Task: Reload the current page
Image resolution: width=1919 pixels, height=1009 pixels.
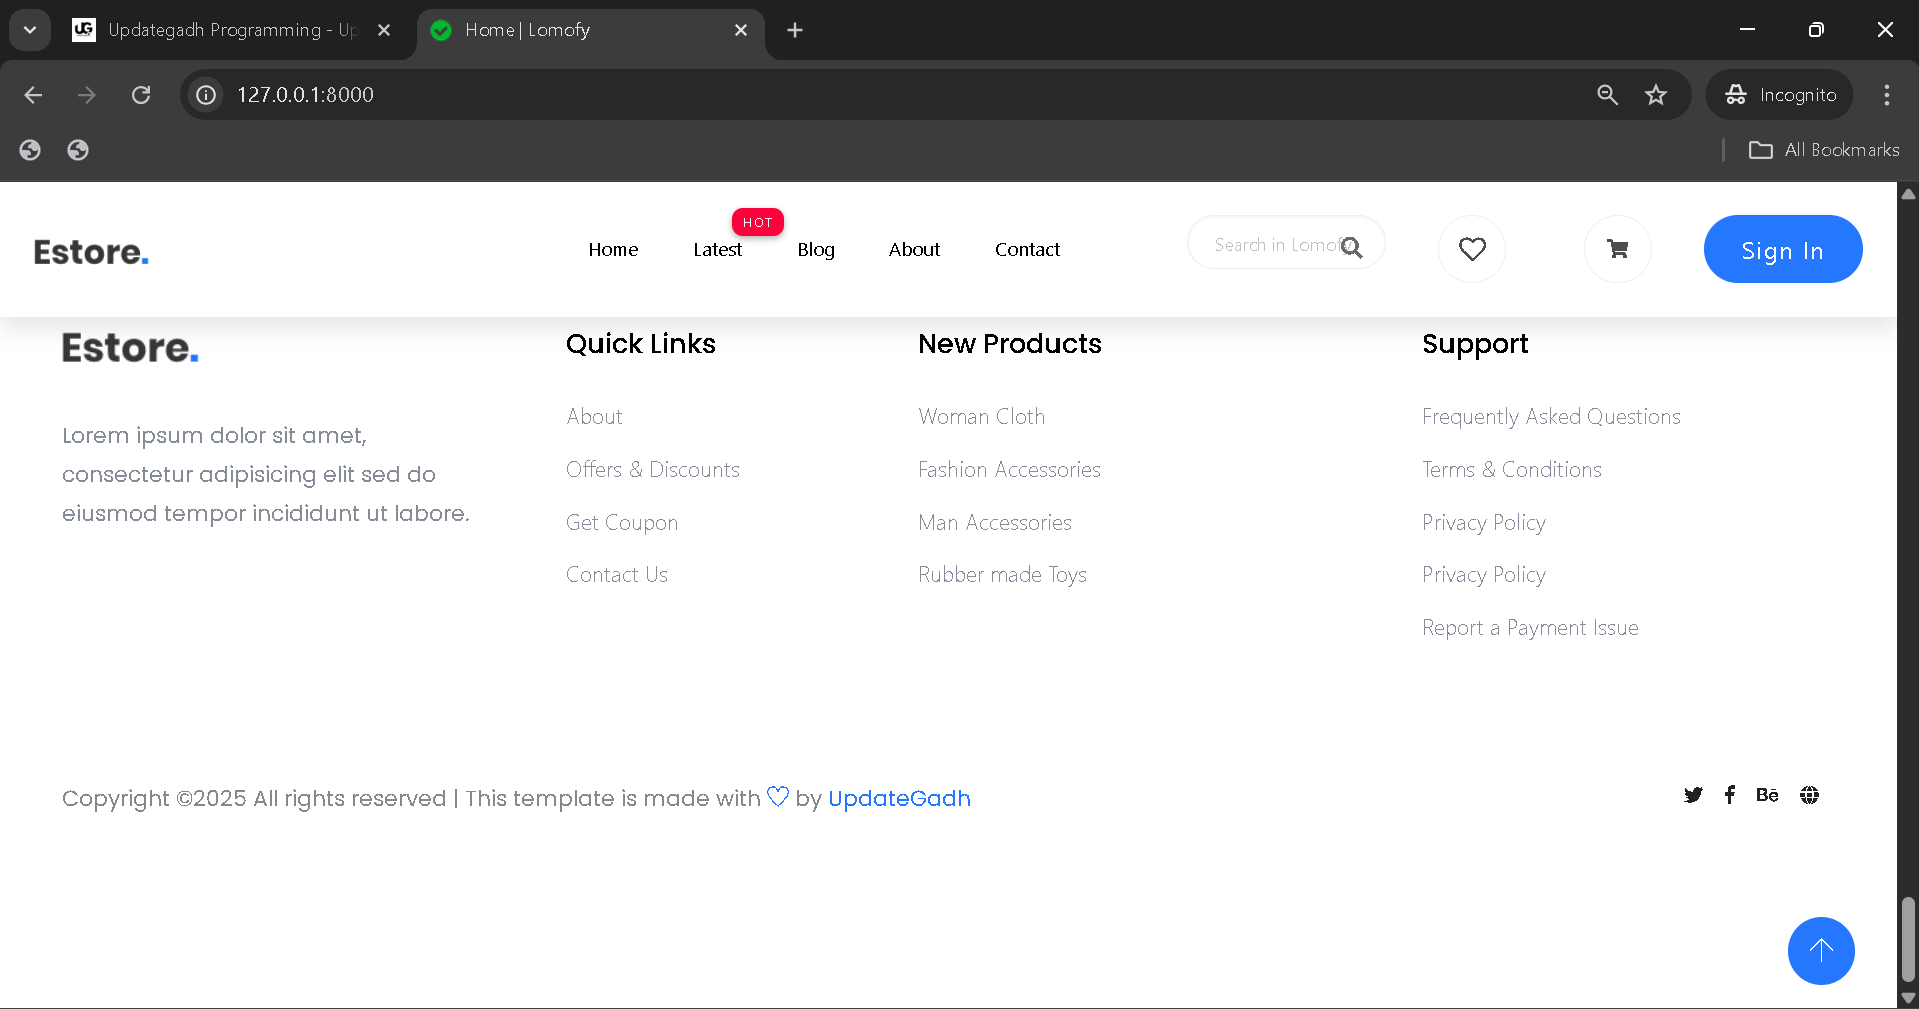Action: click(141, 94)
